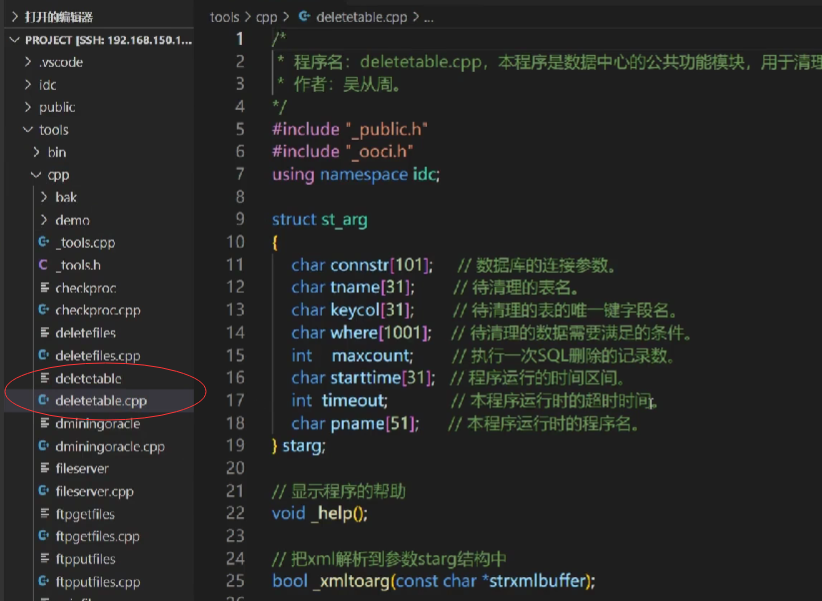Collapse the cpp folder chevron
Screen dimensions: 822x601
(x=36, y=175)
